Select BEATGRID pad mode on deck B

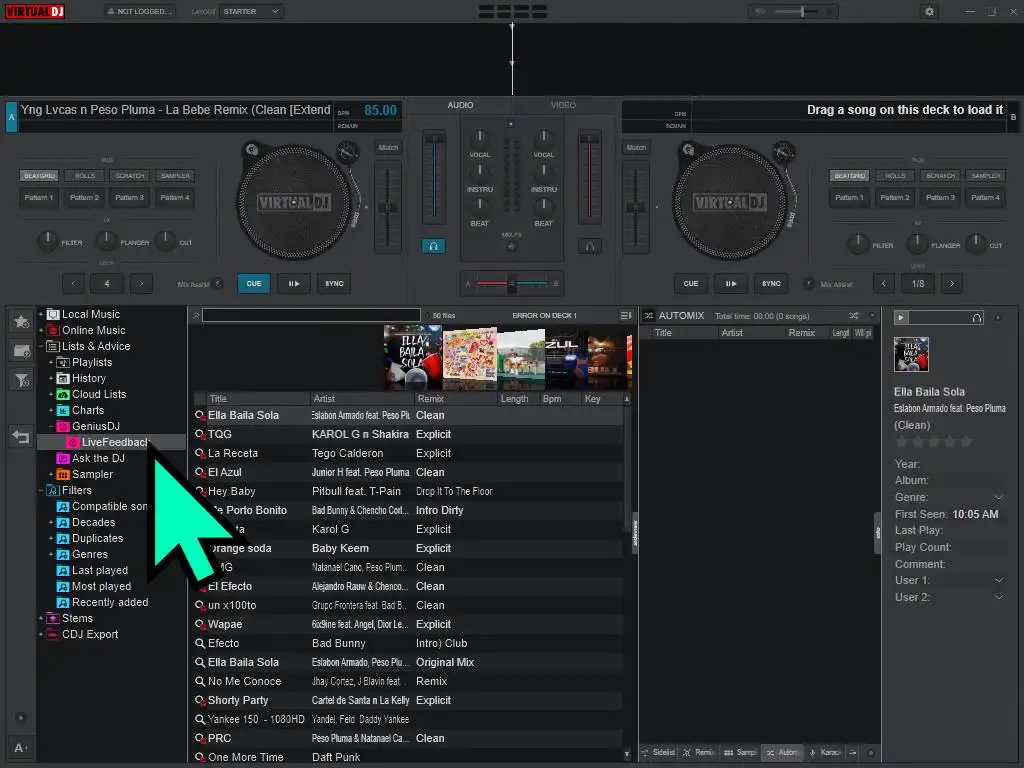(x=849, y=176)
